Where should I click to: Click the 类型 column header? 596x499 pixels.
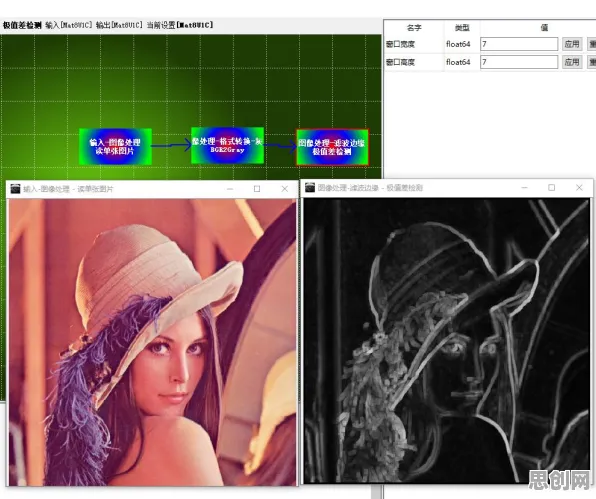(x=462, y=28)
